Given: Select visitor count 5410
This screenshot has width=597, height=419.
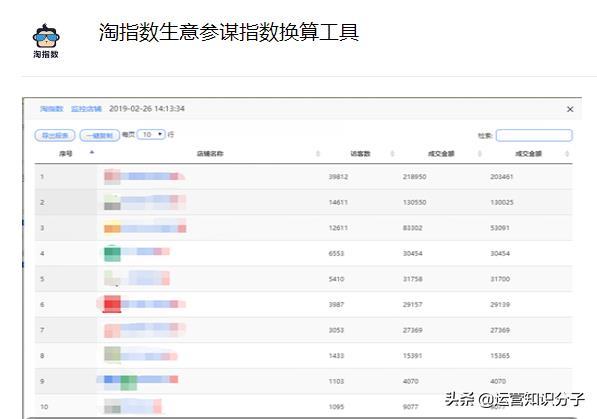Looking at the screenshot, I should click(336, 279).
